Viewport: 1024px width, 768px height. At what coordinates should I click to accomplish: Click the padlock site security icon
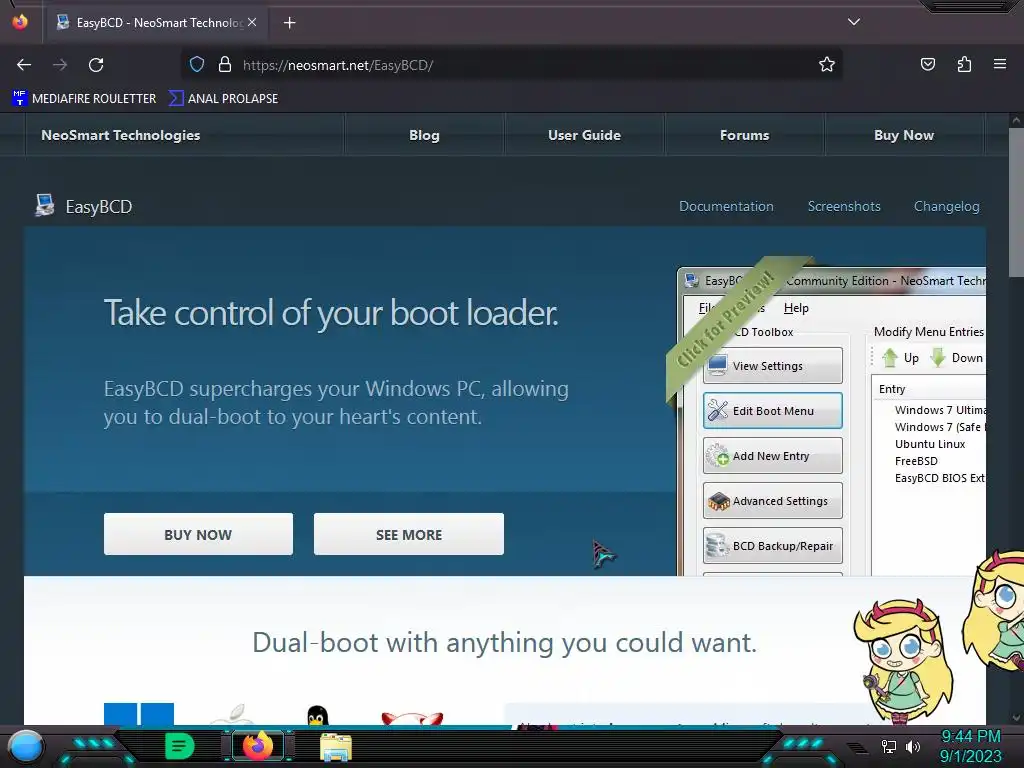tap(225, 65)
